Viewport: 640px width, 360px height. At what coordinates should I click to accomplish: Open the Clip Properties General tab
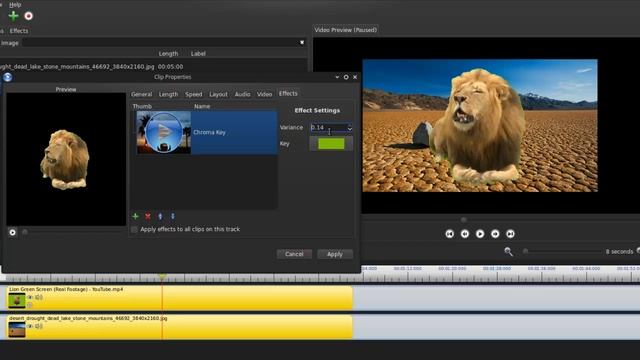[141, 94]
